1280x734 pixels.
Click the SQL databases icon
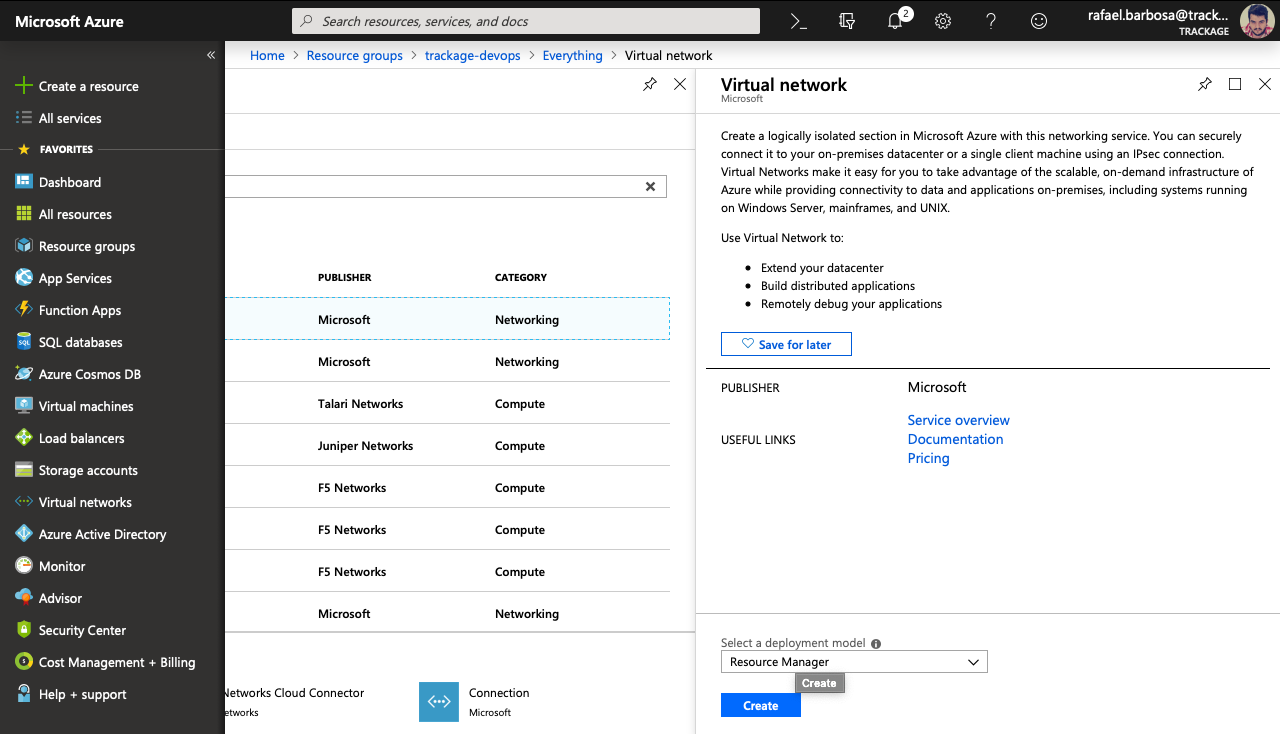23,342
